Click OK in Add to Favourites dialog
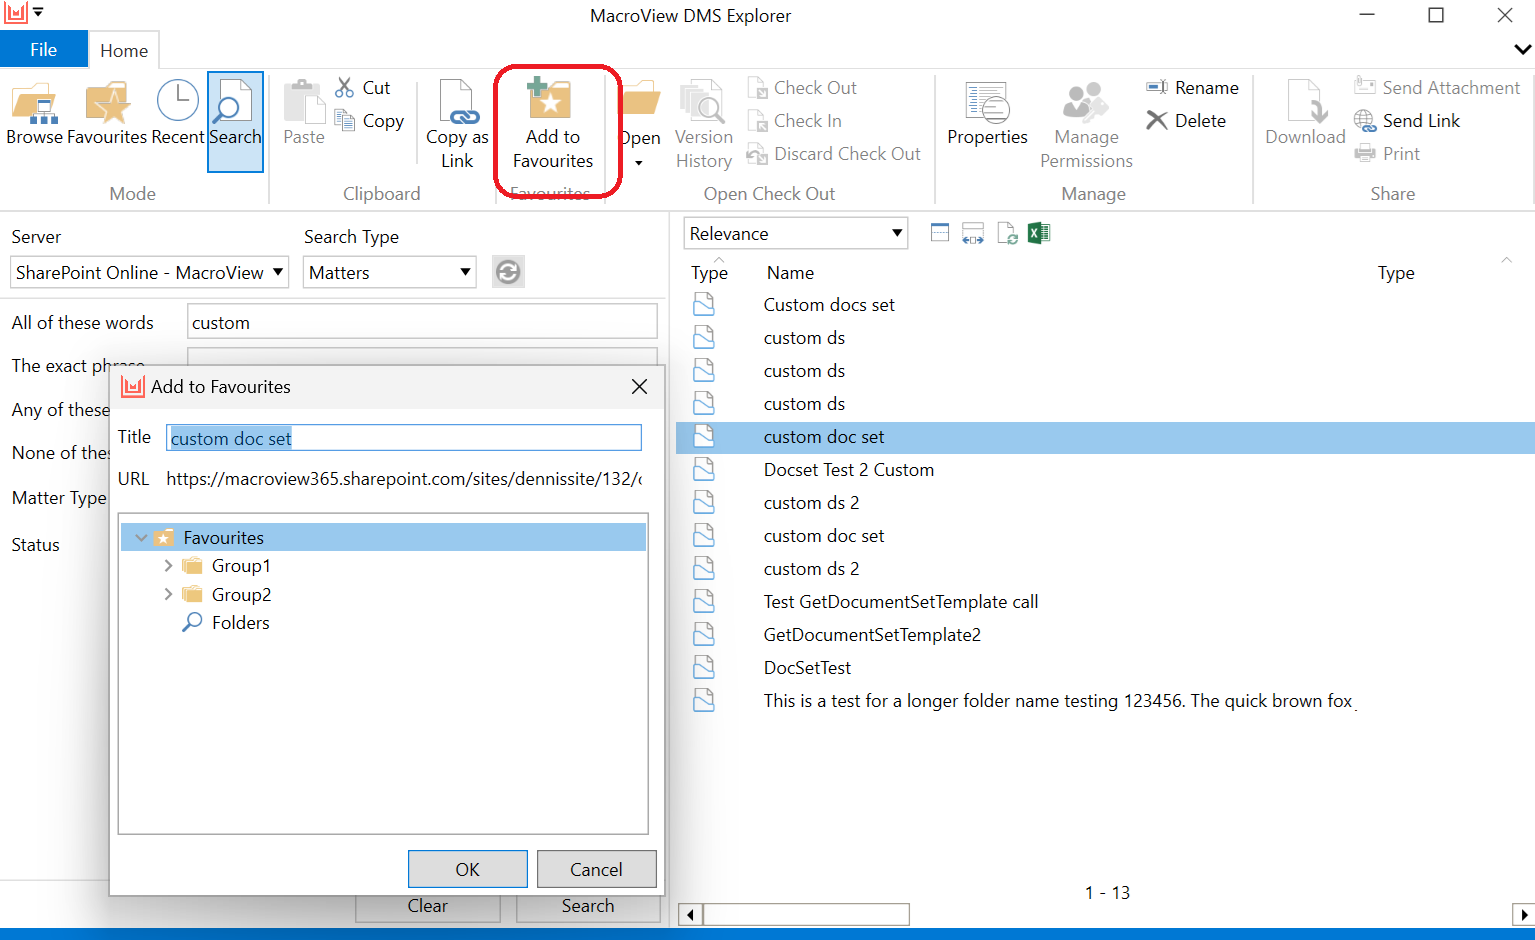The width and height of the screenshot is (1535, 940). (467, 869)
